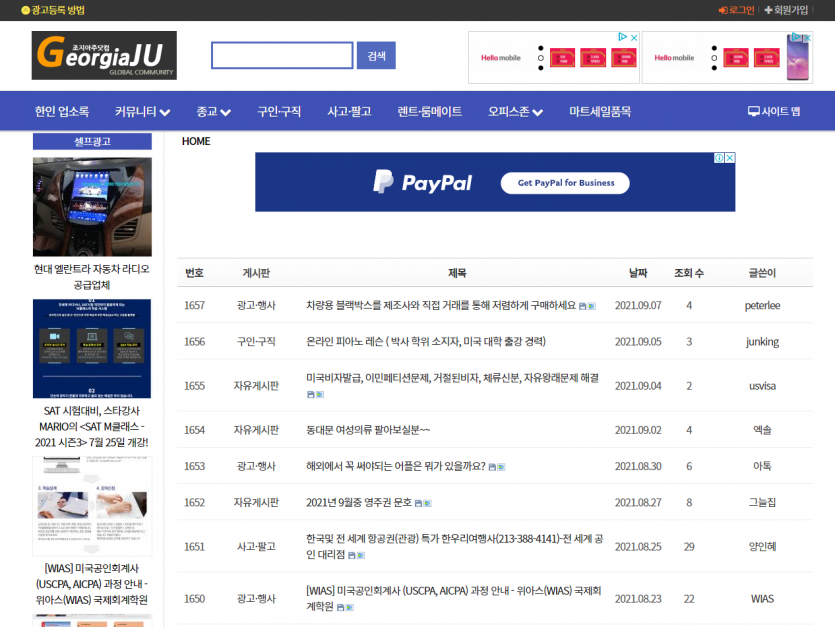Image resolution: width=835 pixels, height=627 pixels.
Task: Close the PayPal banner ad
Action: [x=730, y=158]
